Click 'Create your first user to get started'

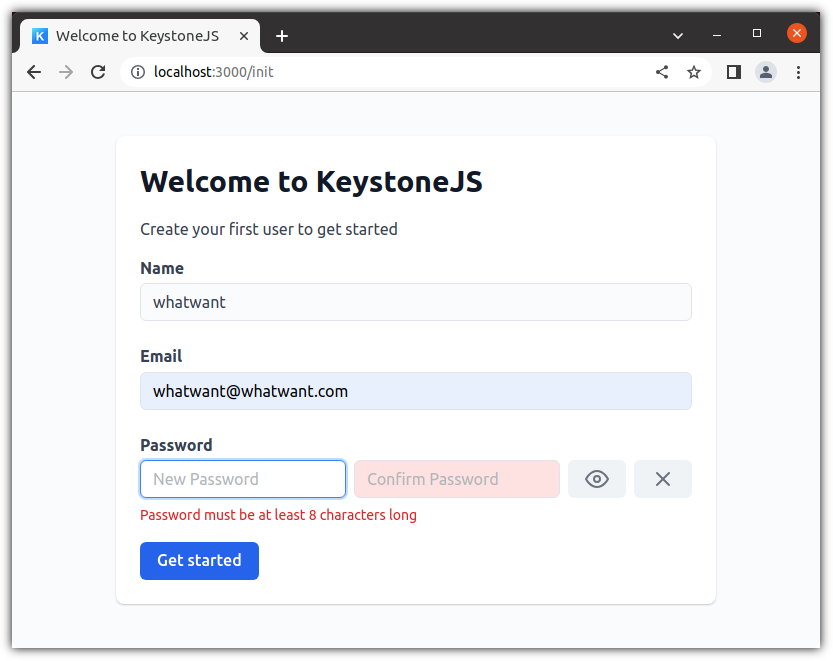[269, 230]
